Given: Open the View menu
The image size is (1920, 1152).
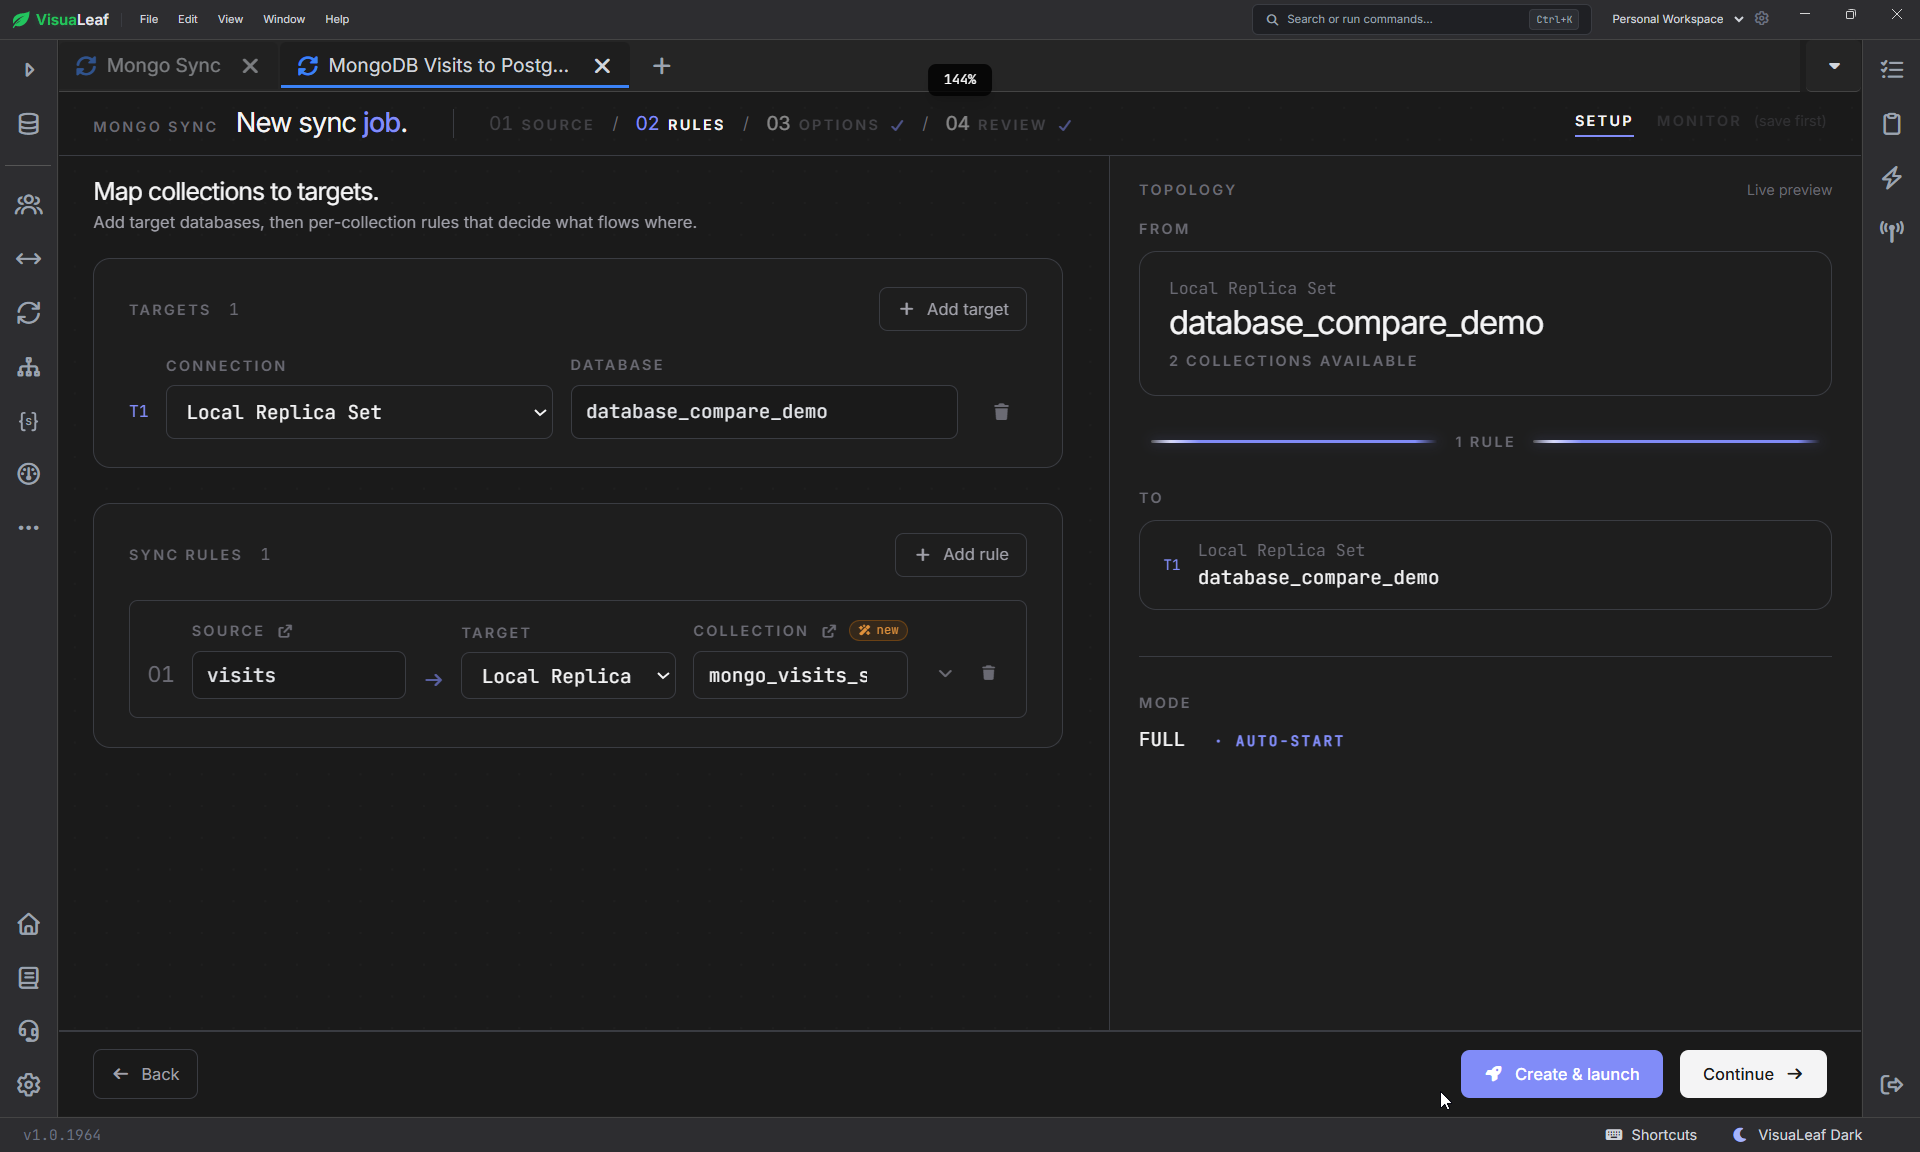Looking at the screenshot, I should pos(230,19).
